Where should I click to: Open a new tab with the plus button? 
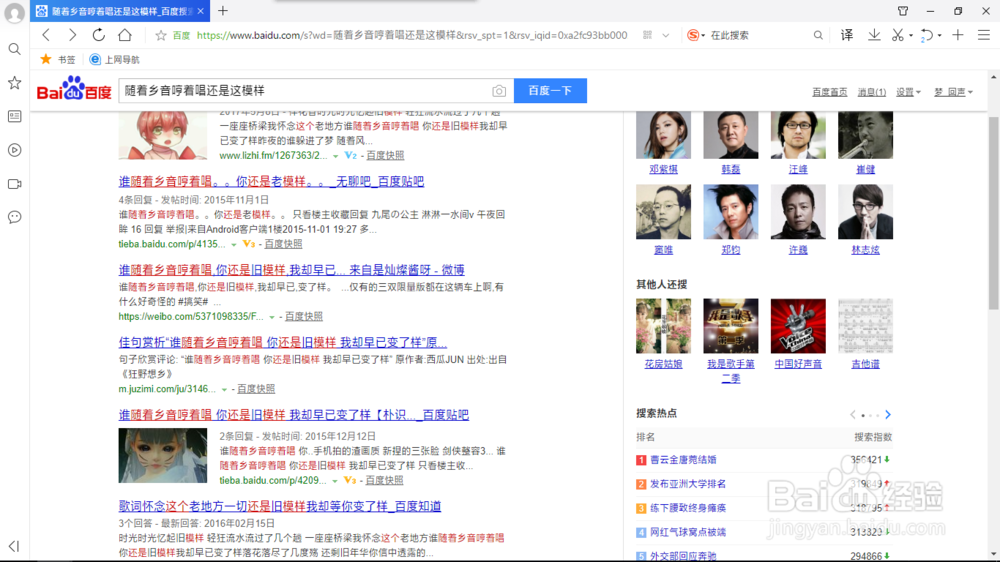tap(223, 11)
